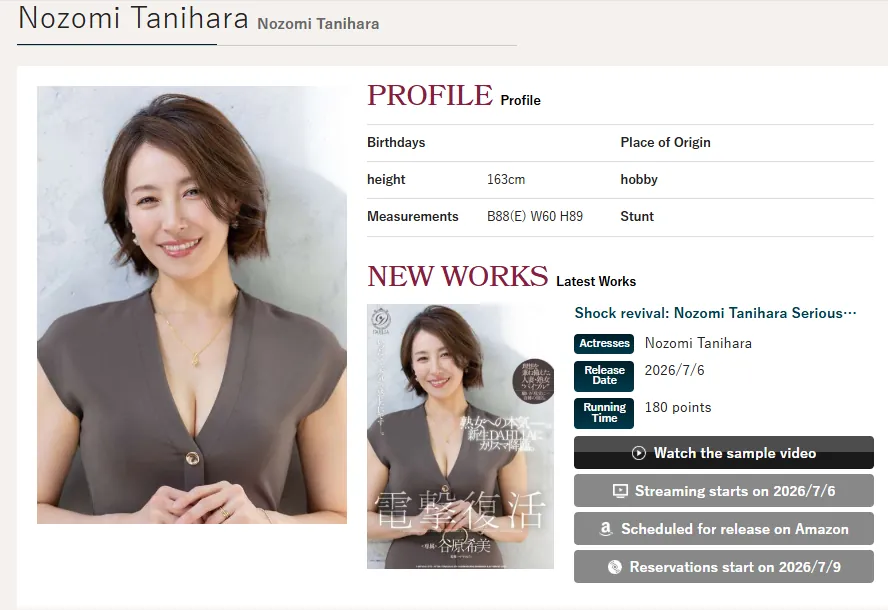Open Reservations start on 2026/7/9 button
Viewport: 888px width, 610px height.
(x=724, y=566)
